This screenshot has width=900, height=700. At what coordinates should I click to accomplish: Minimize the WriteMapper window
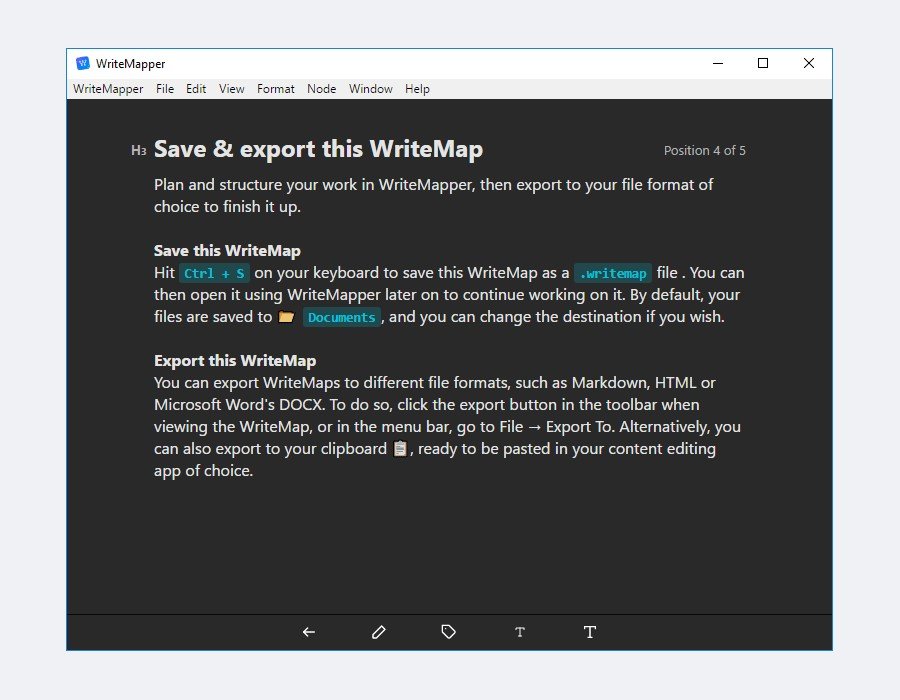click(718, 63)
